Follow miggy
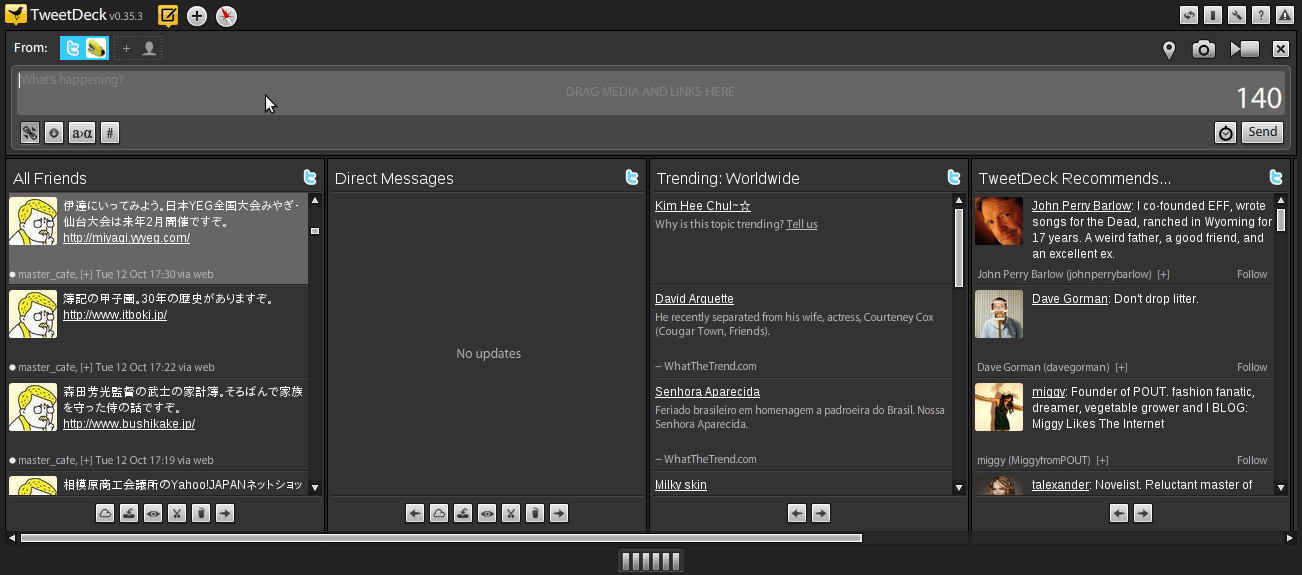Image resolution: width=1302 pixels, height=575 pixels. coord(1252,460)
